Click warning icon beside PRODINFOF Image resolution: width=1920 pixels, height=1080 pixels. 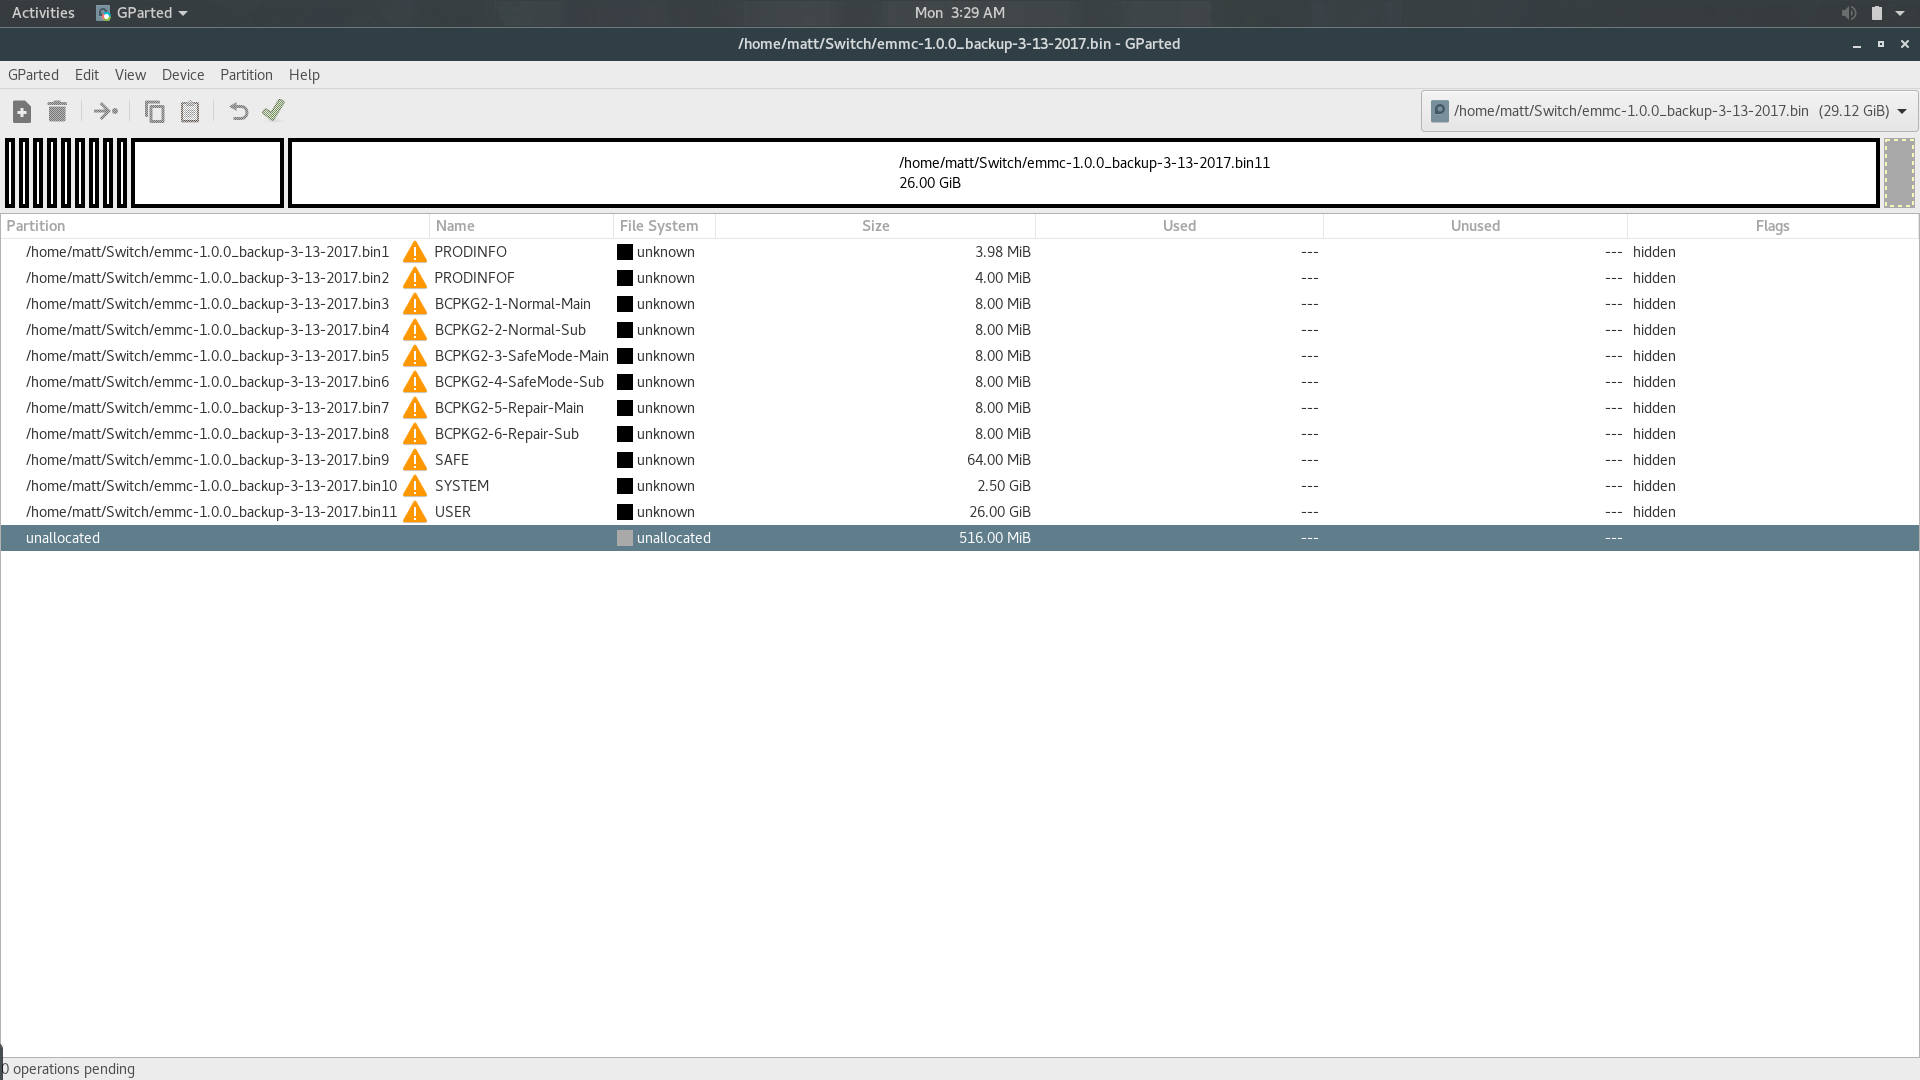[415, 278]
